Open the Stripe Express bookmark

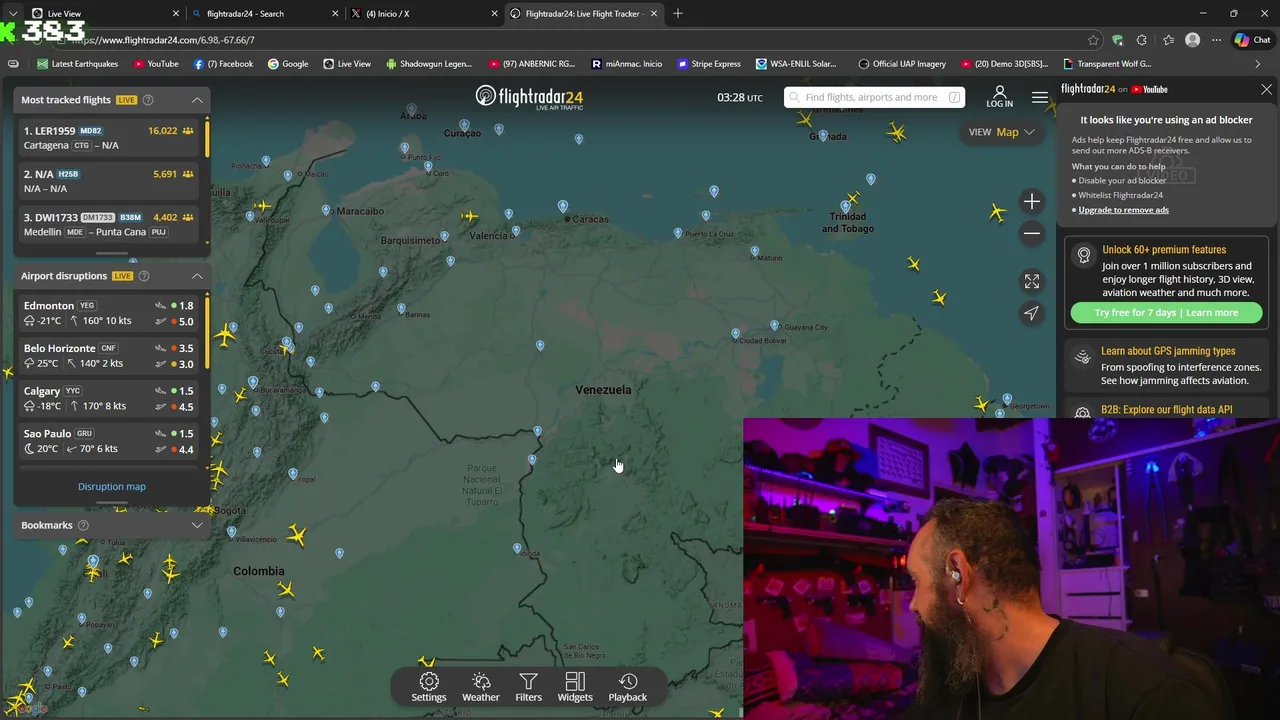pos(709,64)
